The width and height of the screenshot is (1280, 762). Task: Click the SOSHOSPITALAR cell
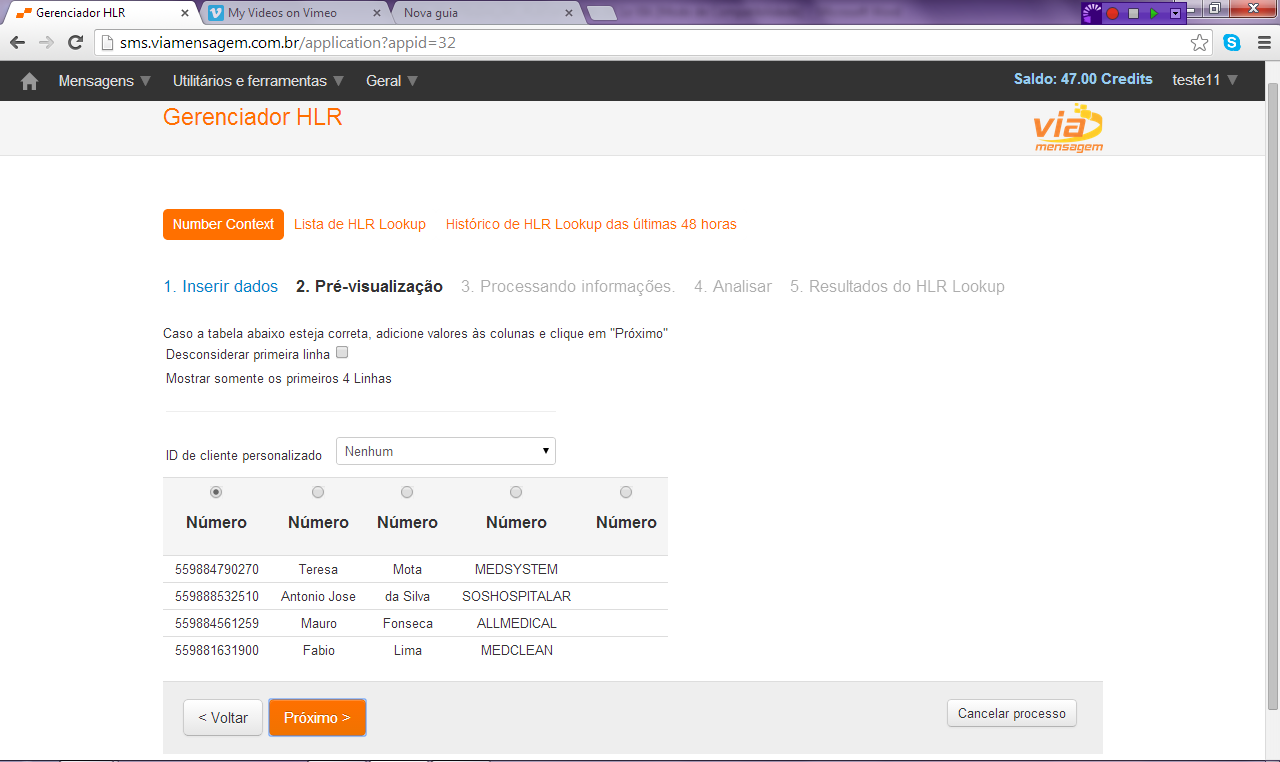click(x=516, y=596)
